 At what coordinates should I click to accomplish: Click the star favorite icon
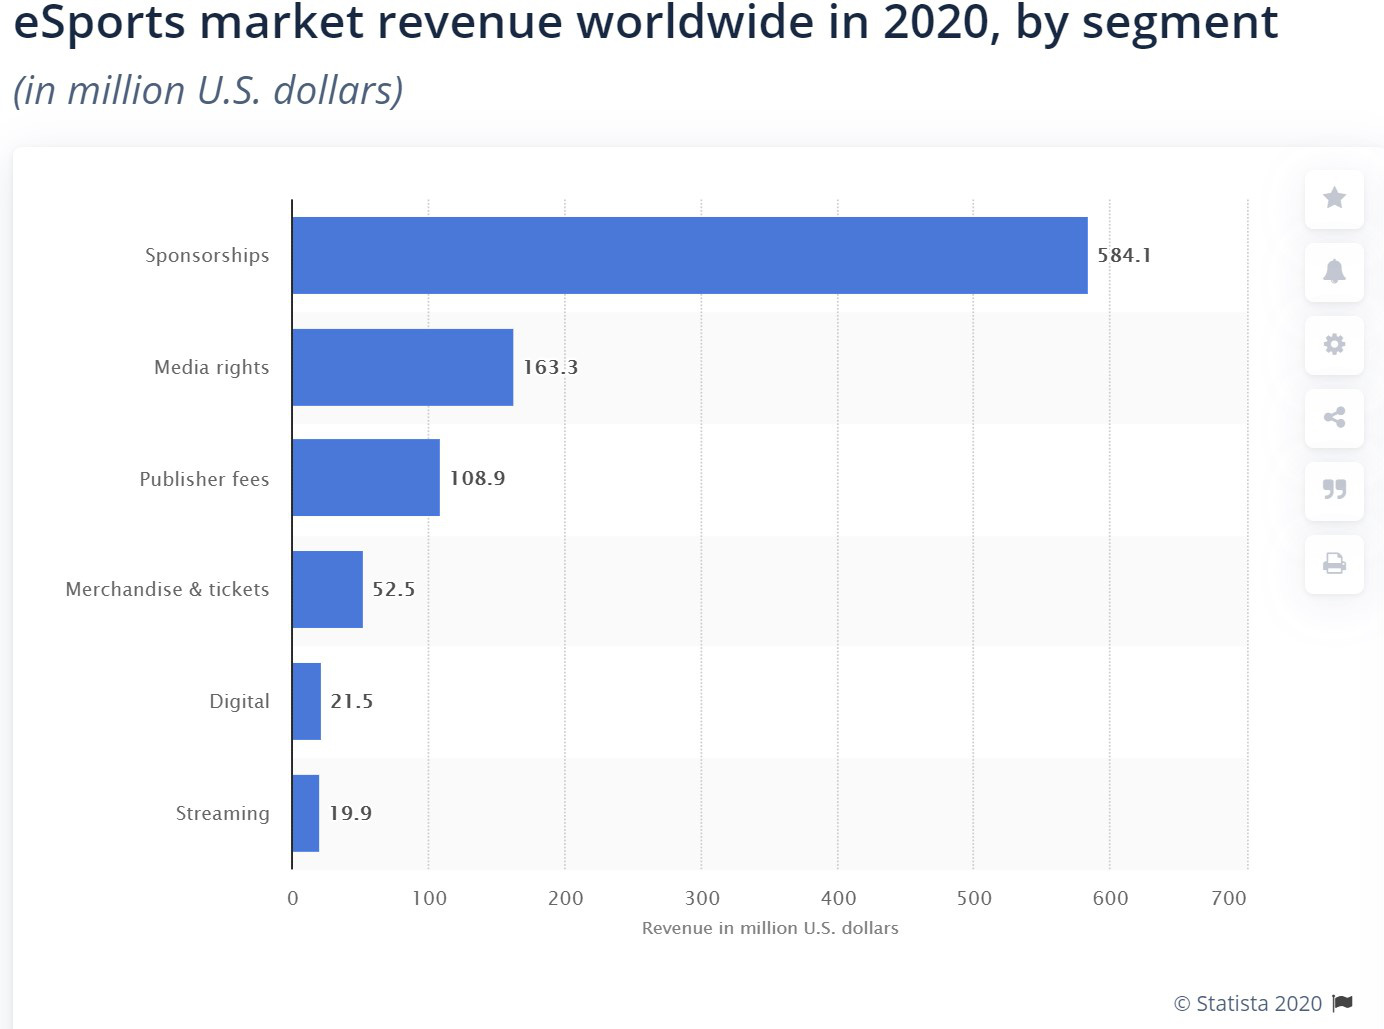[x=1334, y=198]
